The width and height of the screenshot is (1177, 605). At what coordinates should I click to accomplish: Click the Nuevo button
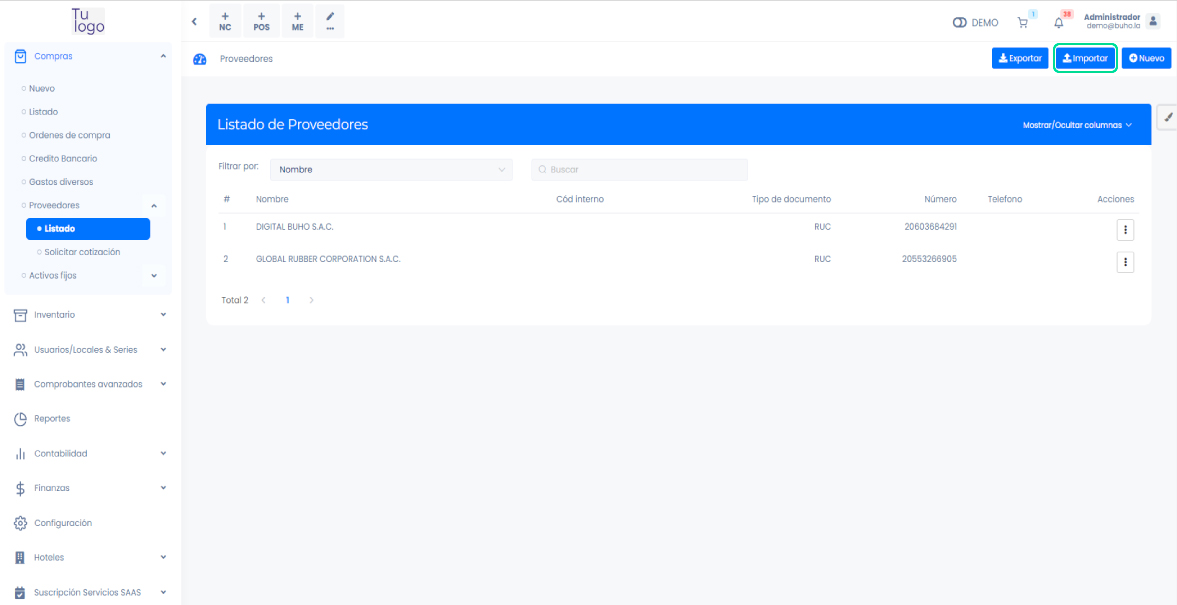[1146, 59]
